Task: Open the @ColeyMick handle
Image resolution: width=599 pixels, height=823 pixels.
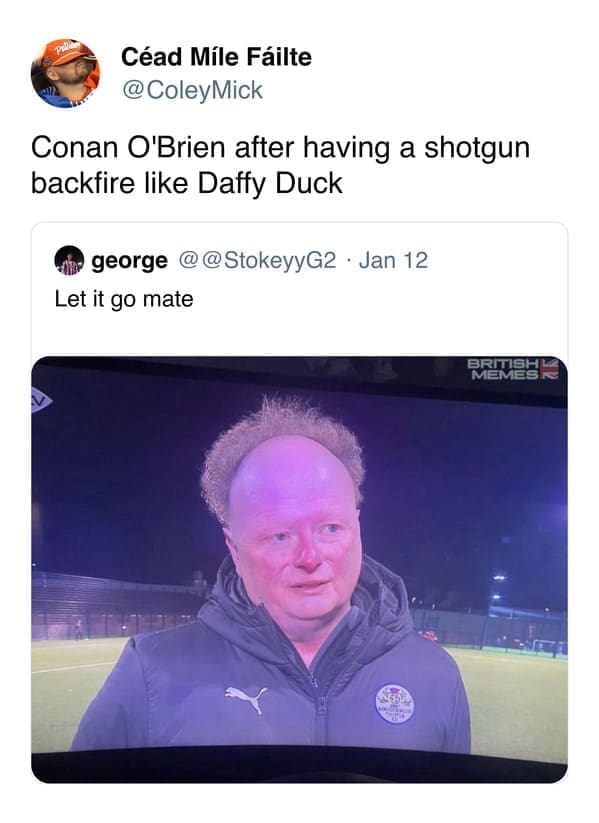Action: pos(192,90)
